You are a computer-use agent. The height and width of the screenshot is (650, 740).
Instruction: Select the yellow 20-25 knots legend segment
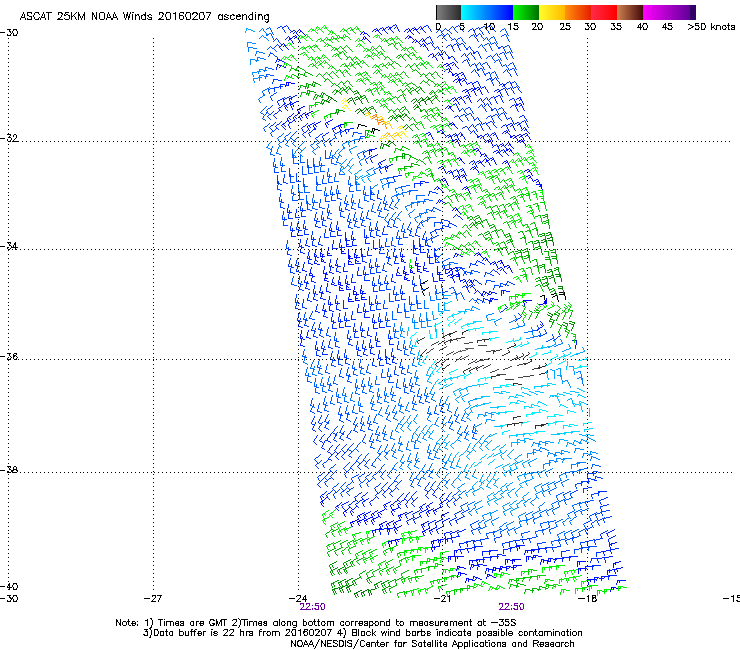click(552, 12)
